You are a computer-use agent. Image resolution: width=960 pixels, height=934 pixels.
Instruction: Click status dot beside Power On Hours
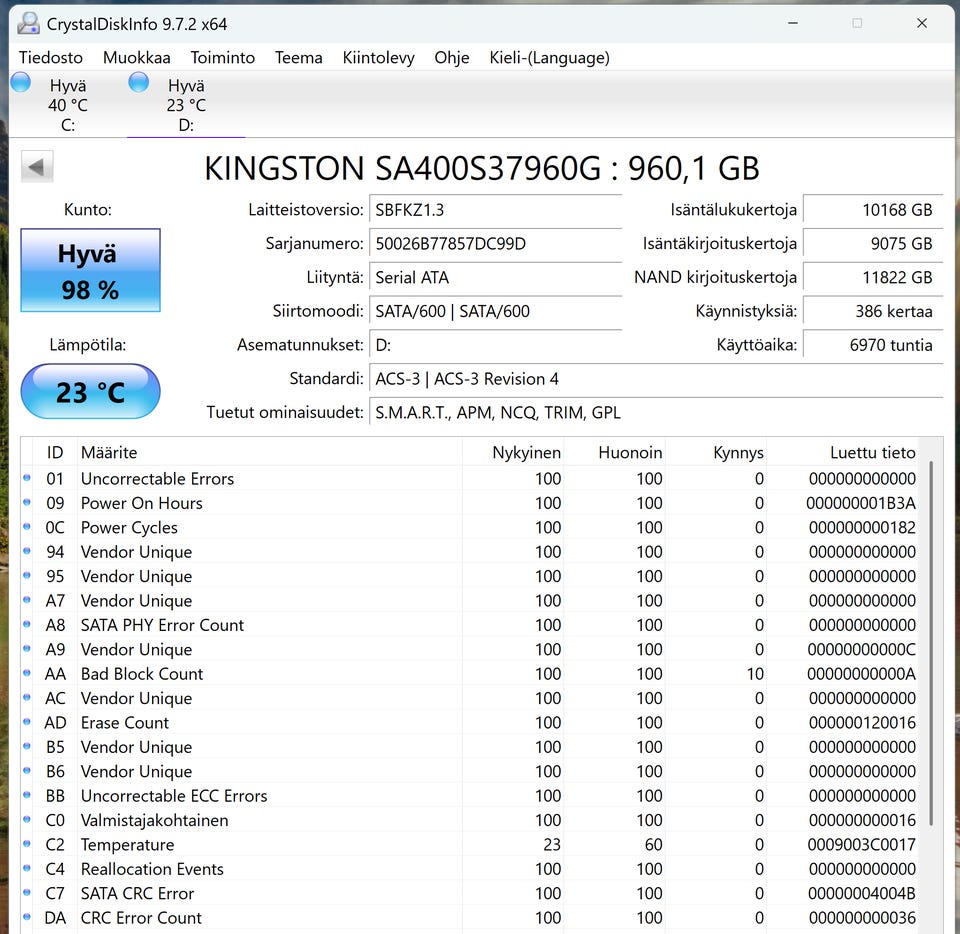(27, 503)
